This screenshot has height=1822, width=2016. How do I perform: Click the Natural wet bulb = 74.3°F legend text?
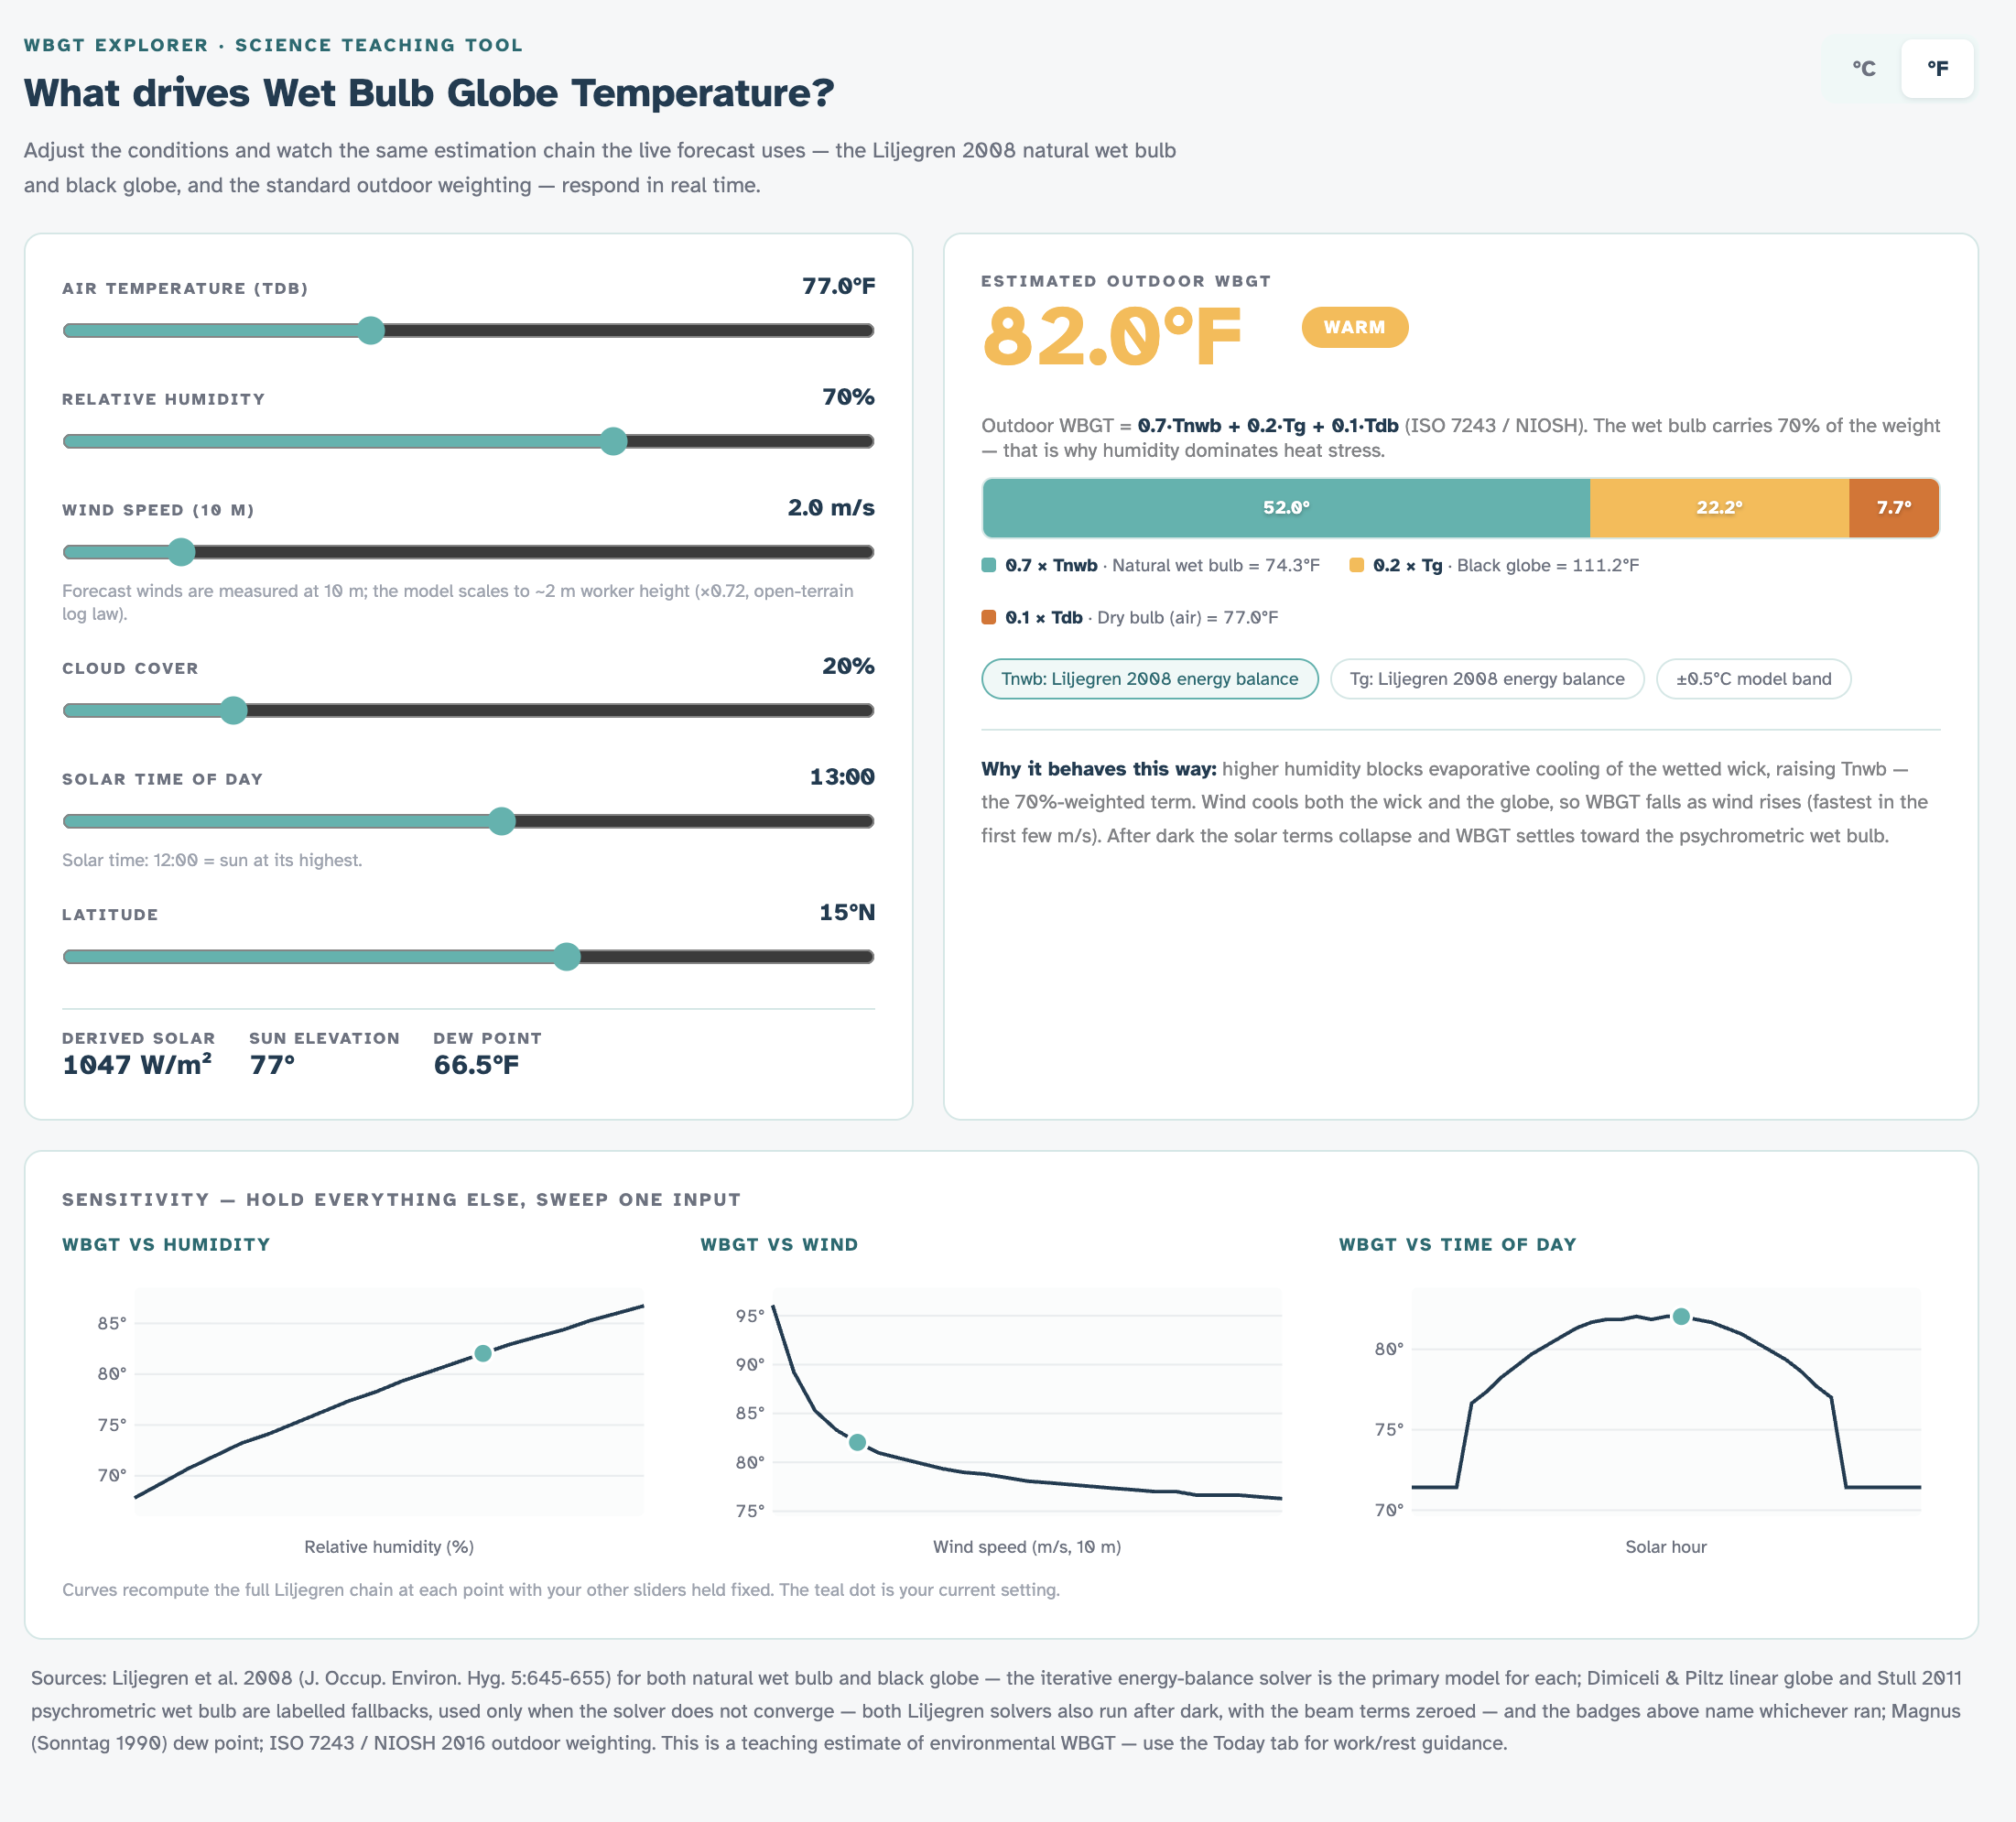1216,565
